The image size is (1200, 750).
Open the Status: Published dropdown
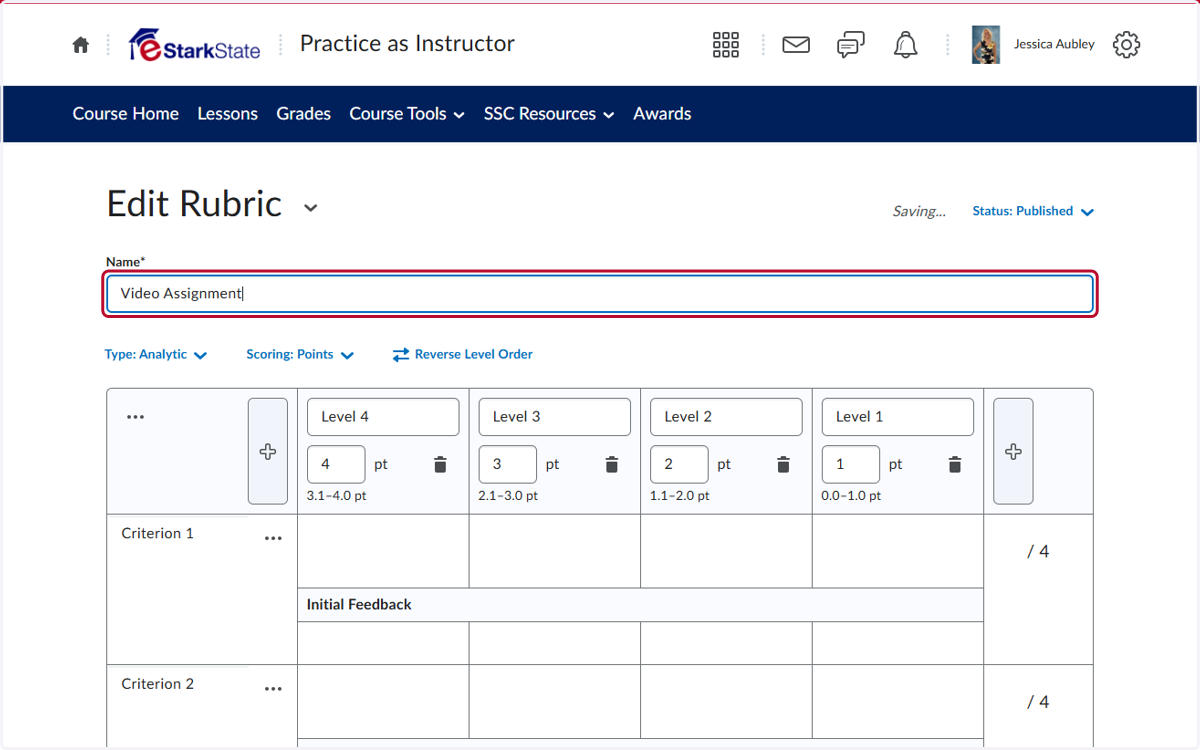(1033, 211)
